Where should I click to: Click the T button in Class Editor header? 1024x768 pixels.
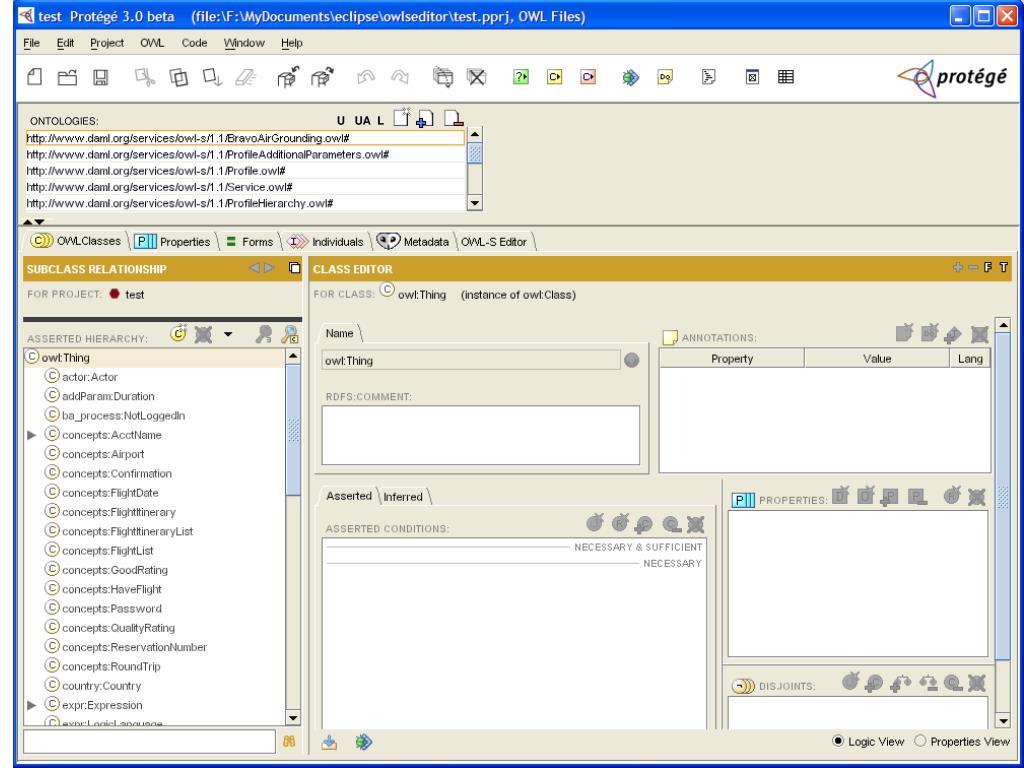point(1004,267)
